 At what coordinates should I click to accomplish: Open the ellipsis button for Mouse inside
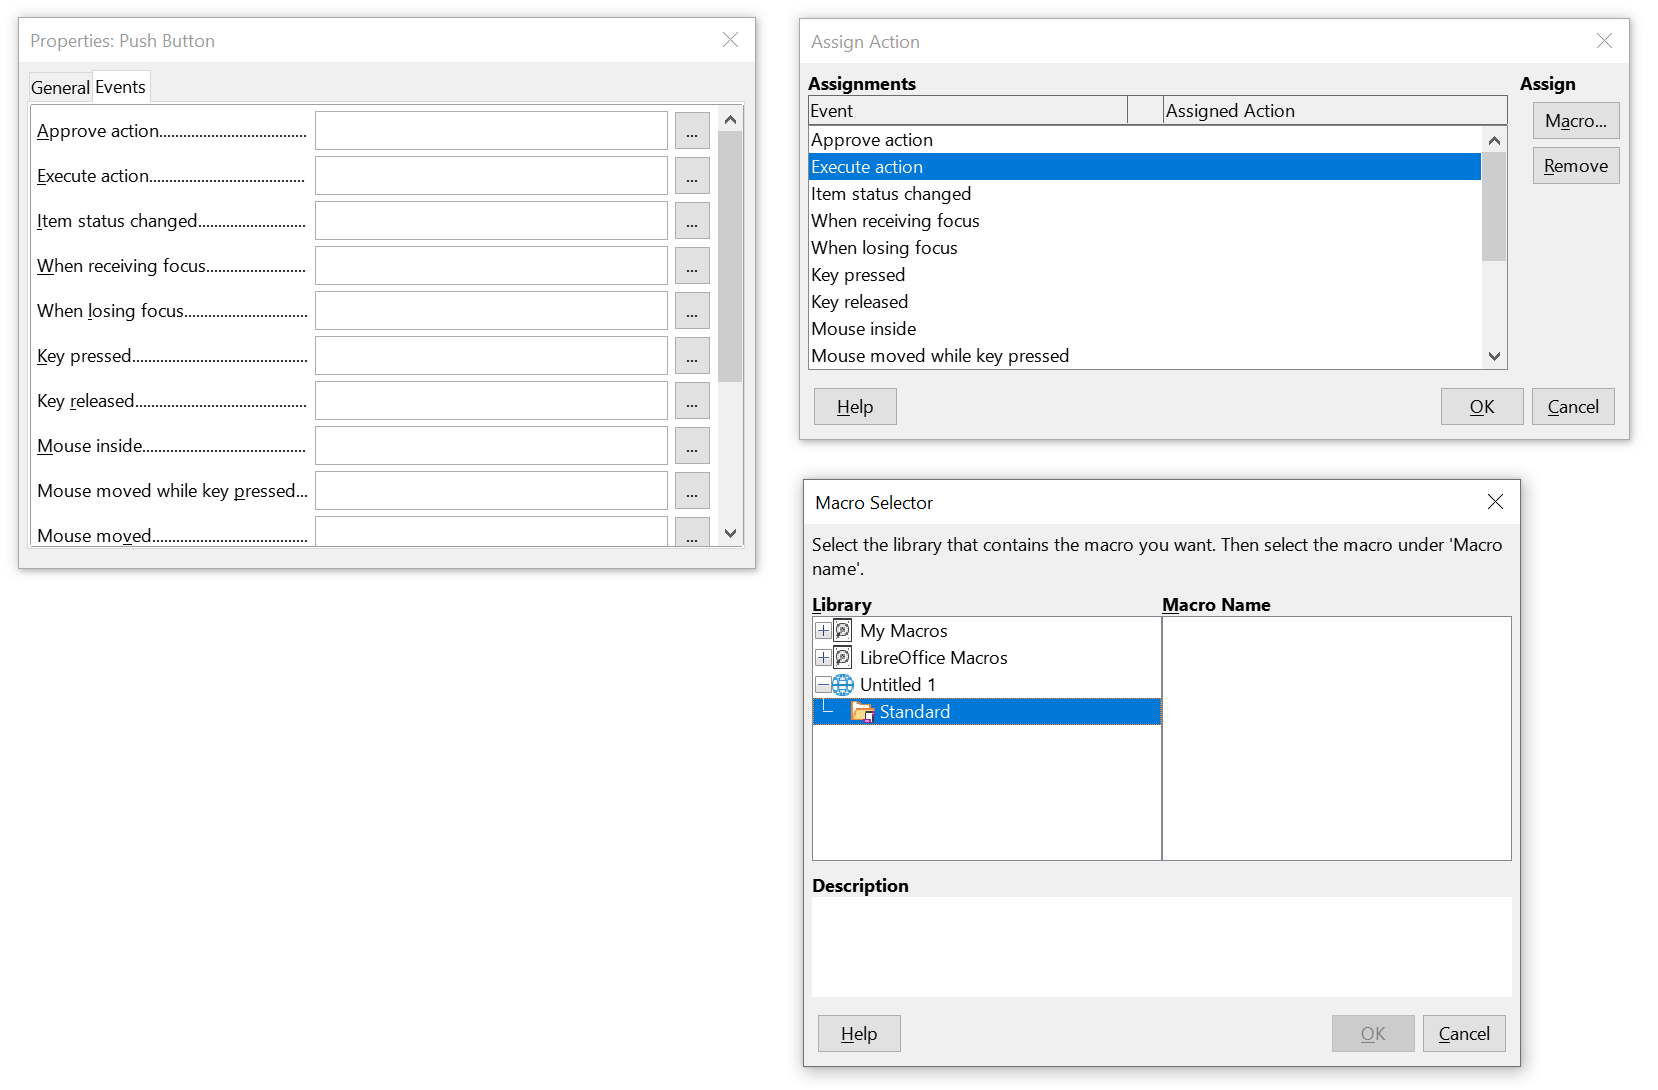click(692, 446)
